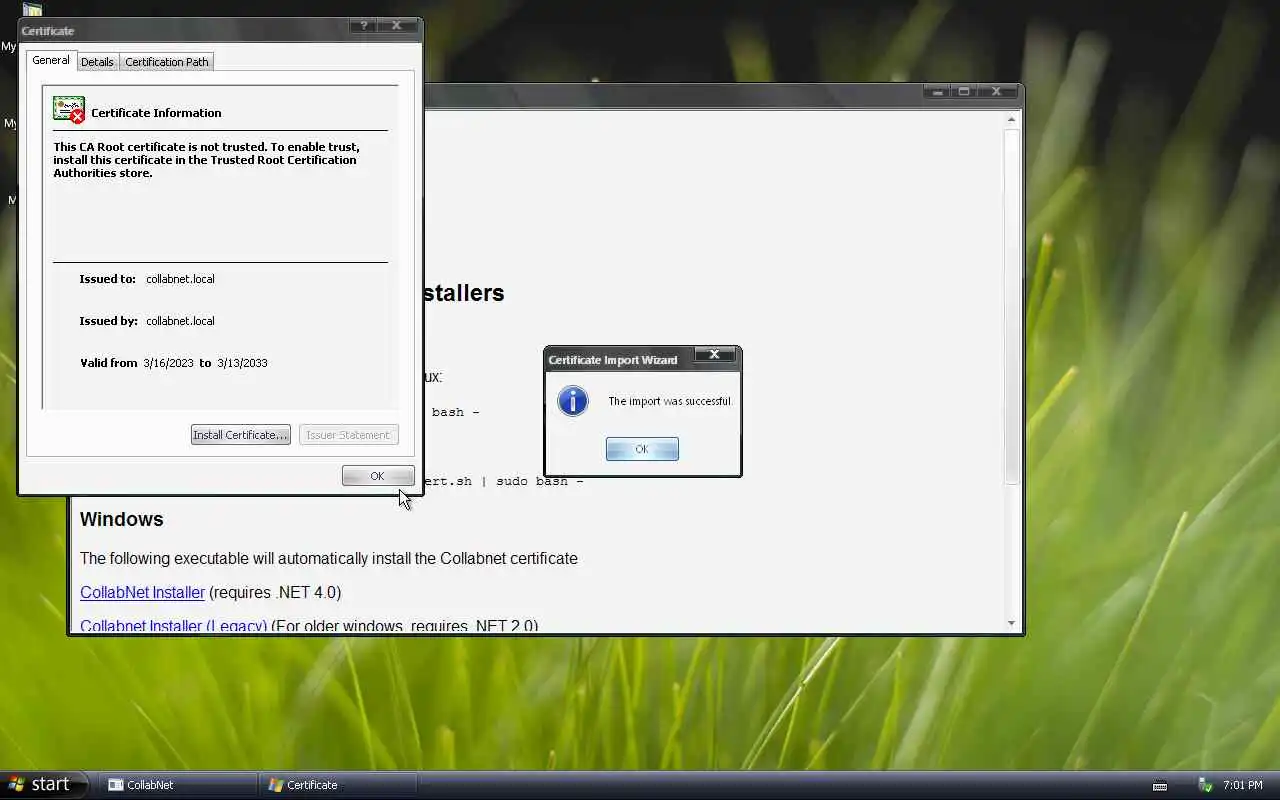Confirm Certificate window with OK
The width and height of the screenshot is (1280, 800).
tap(377, 476)
